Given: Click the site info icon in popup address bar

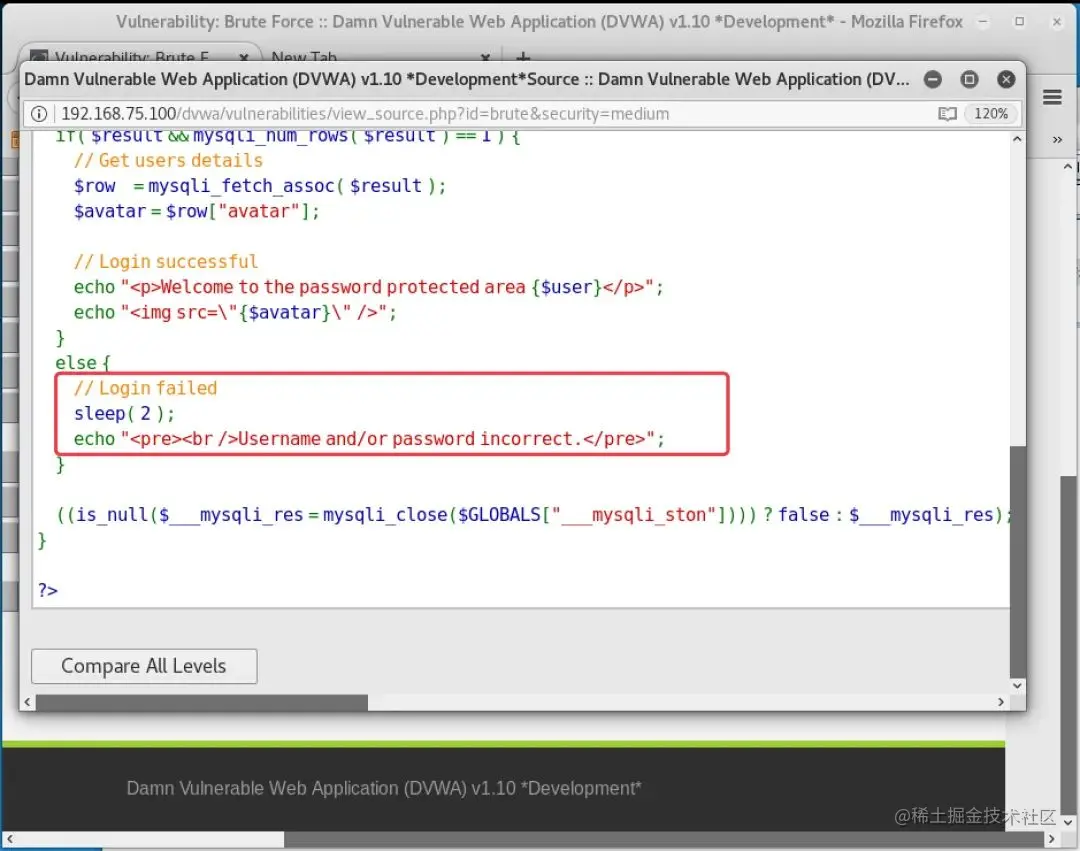Looking at the screenshot, I should pyautogui.click(x=39, y=114).
